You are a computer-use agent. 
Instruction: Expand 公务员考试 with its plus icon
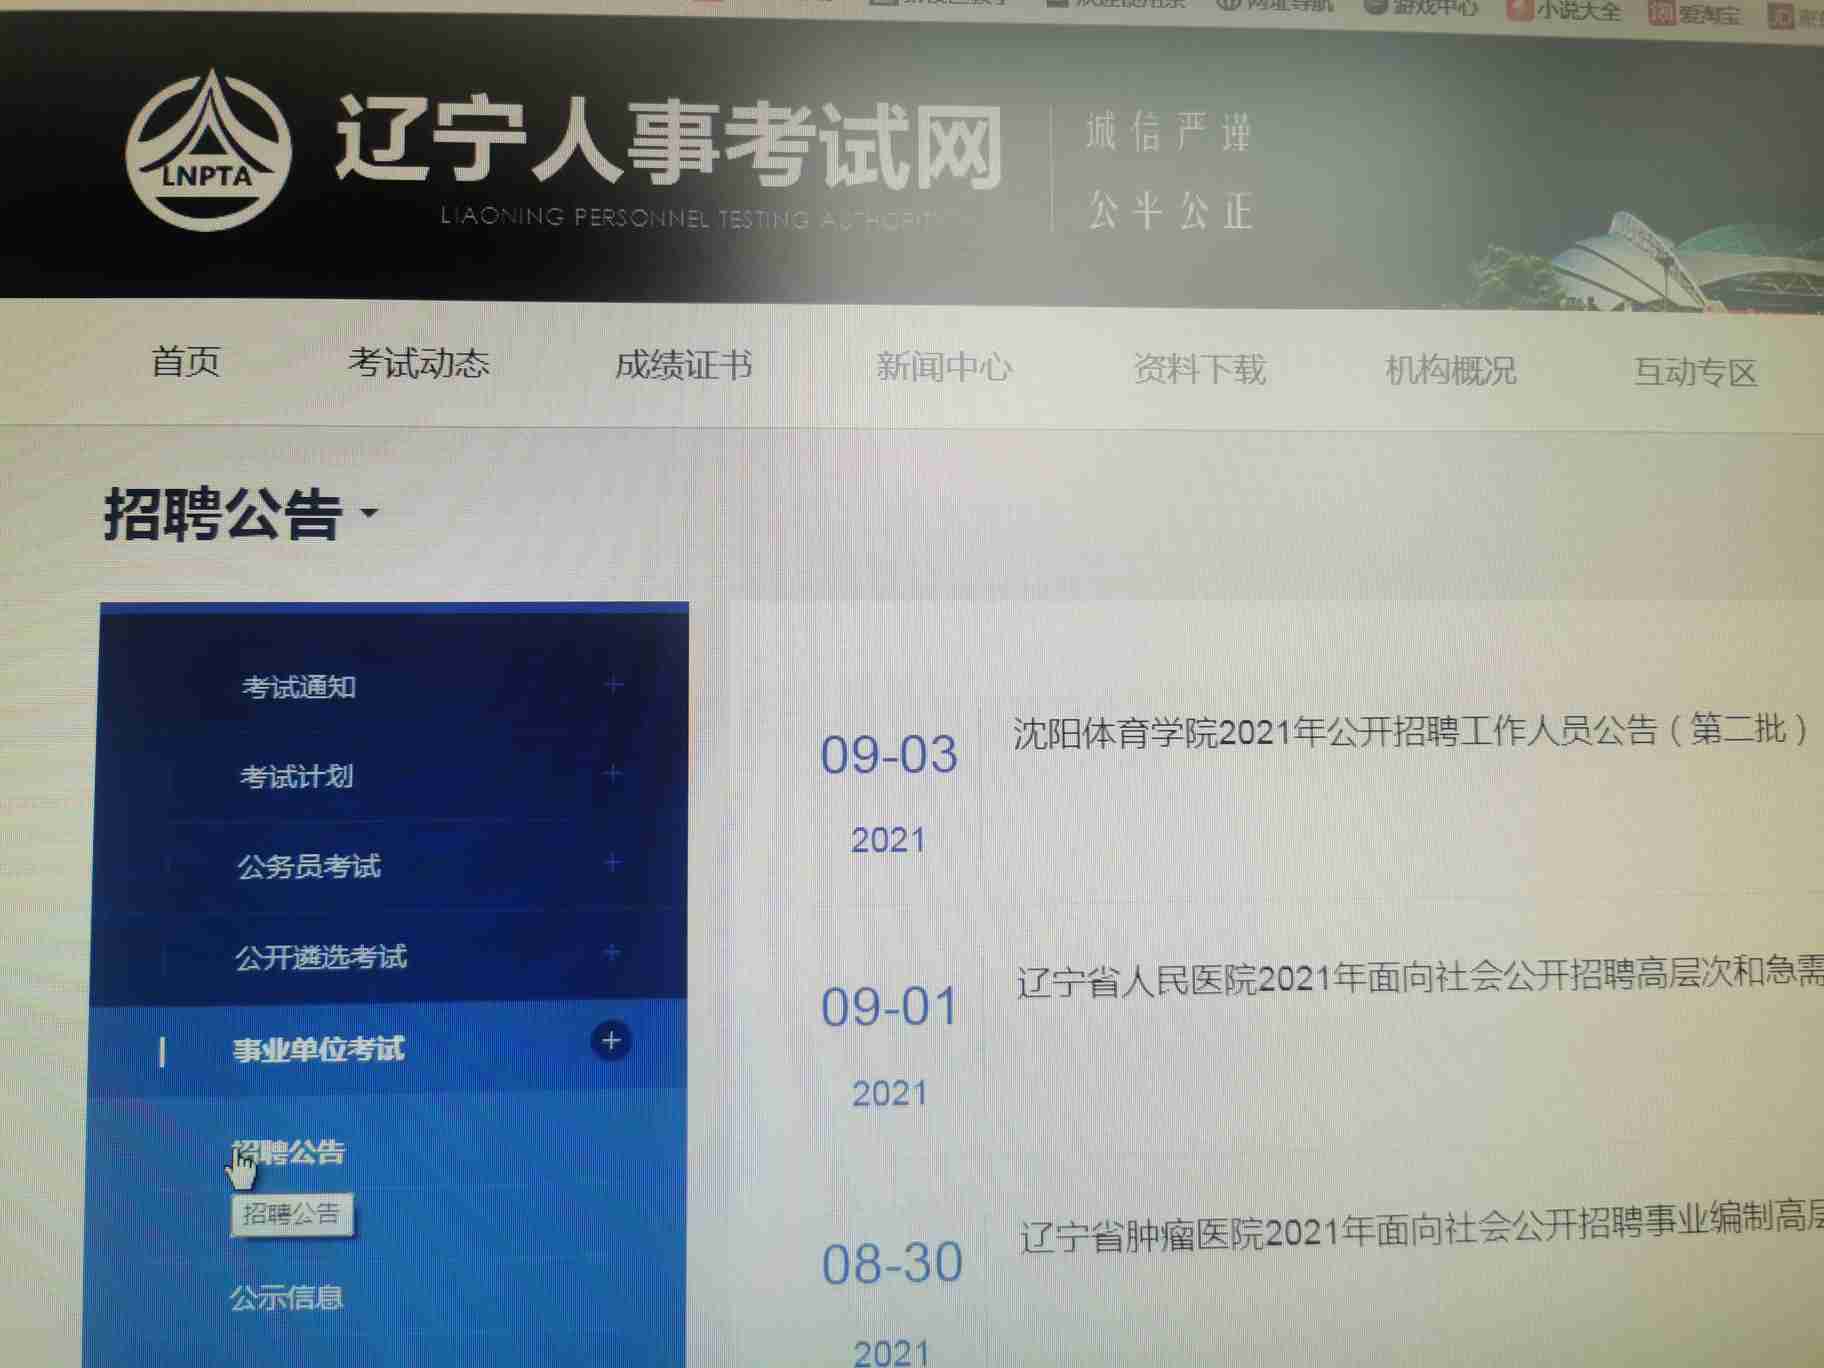pyautogui.click(x=613, y=862)
